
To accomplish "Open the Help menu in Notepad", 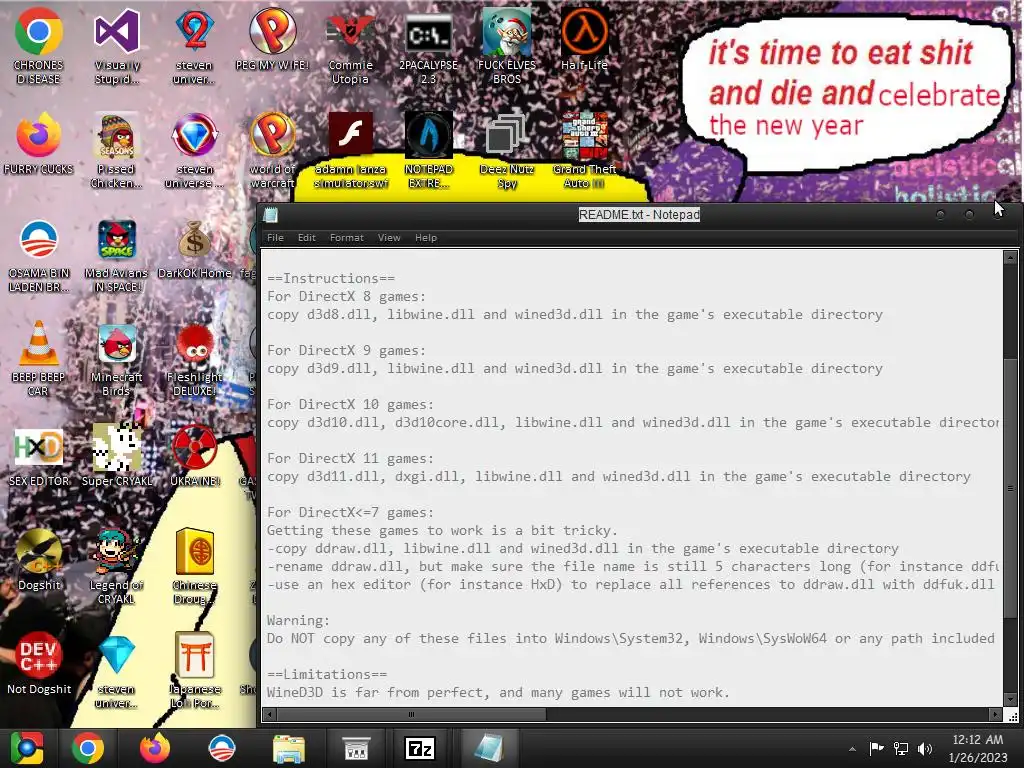I will (426, 238).
